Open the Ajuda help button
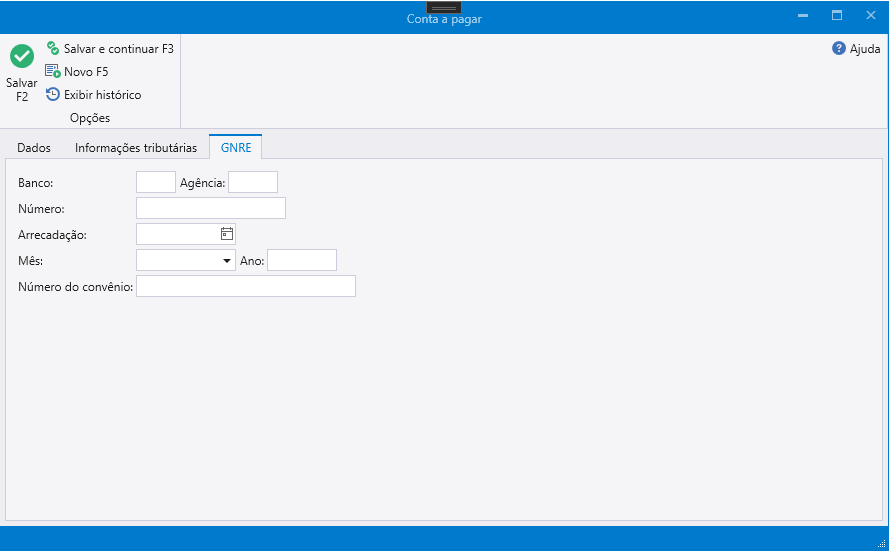This screenshot has width=892, height=553. (856, 48)
